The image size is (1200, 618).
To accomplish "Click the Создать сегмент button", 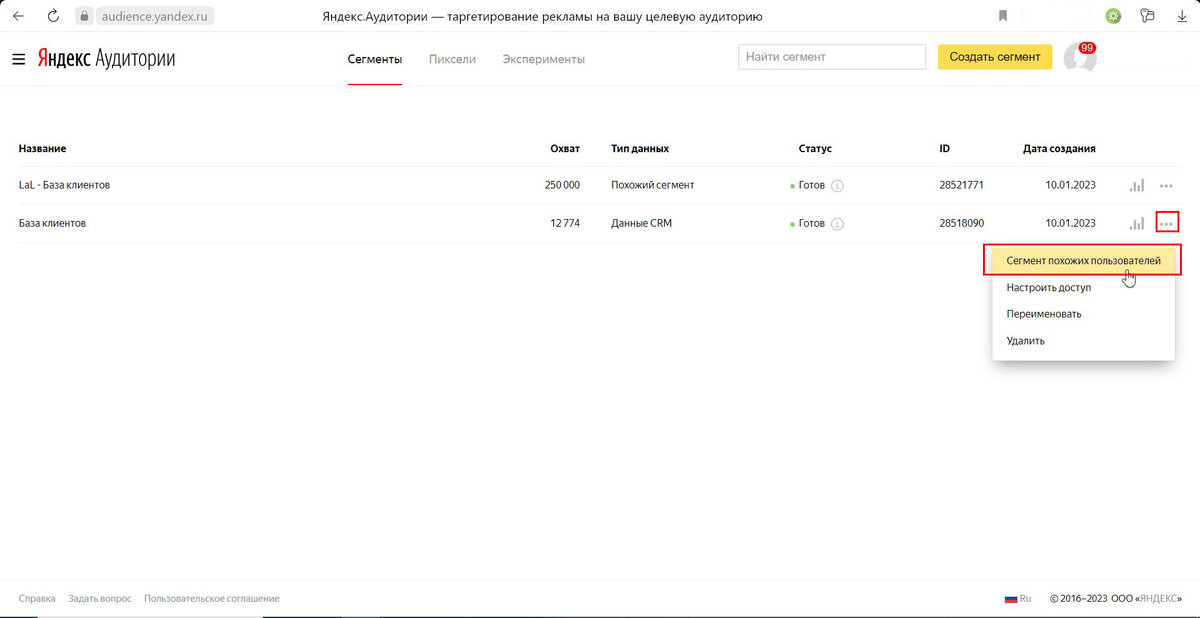I will click(995, 57).
